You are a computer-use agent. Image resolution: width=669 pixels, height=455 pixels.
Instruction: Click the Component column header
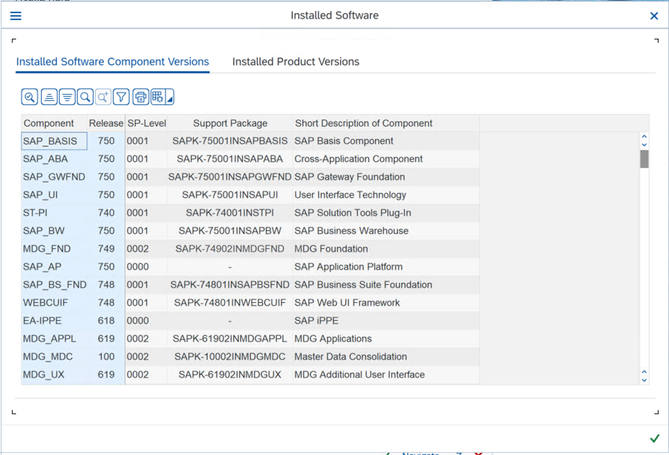(54, 123)
